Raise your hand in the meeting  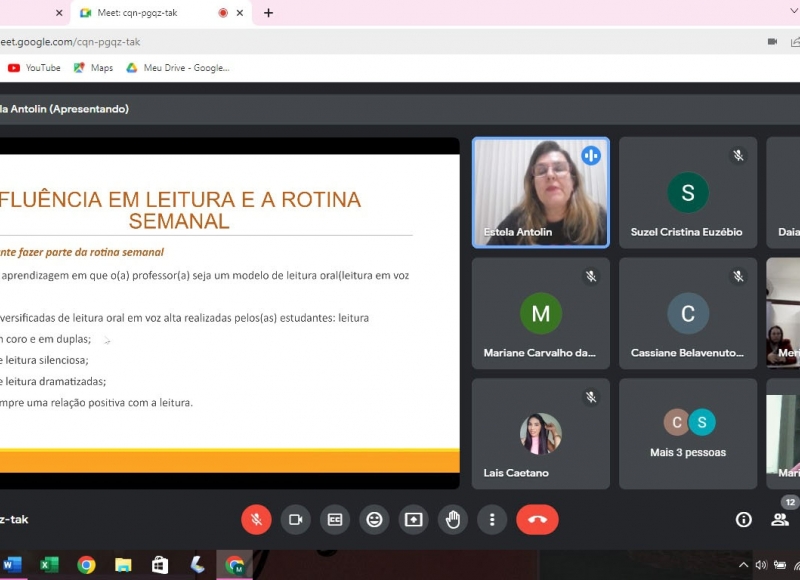tap(453, 519)
